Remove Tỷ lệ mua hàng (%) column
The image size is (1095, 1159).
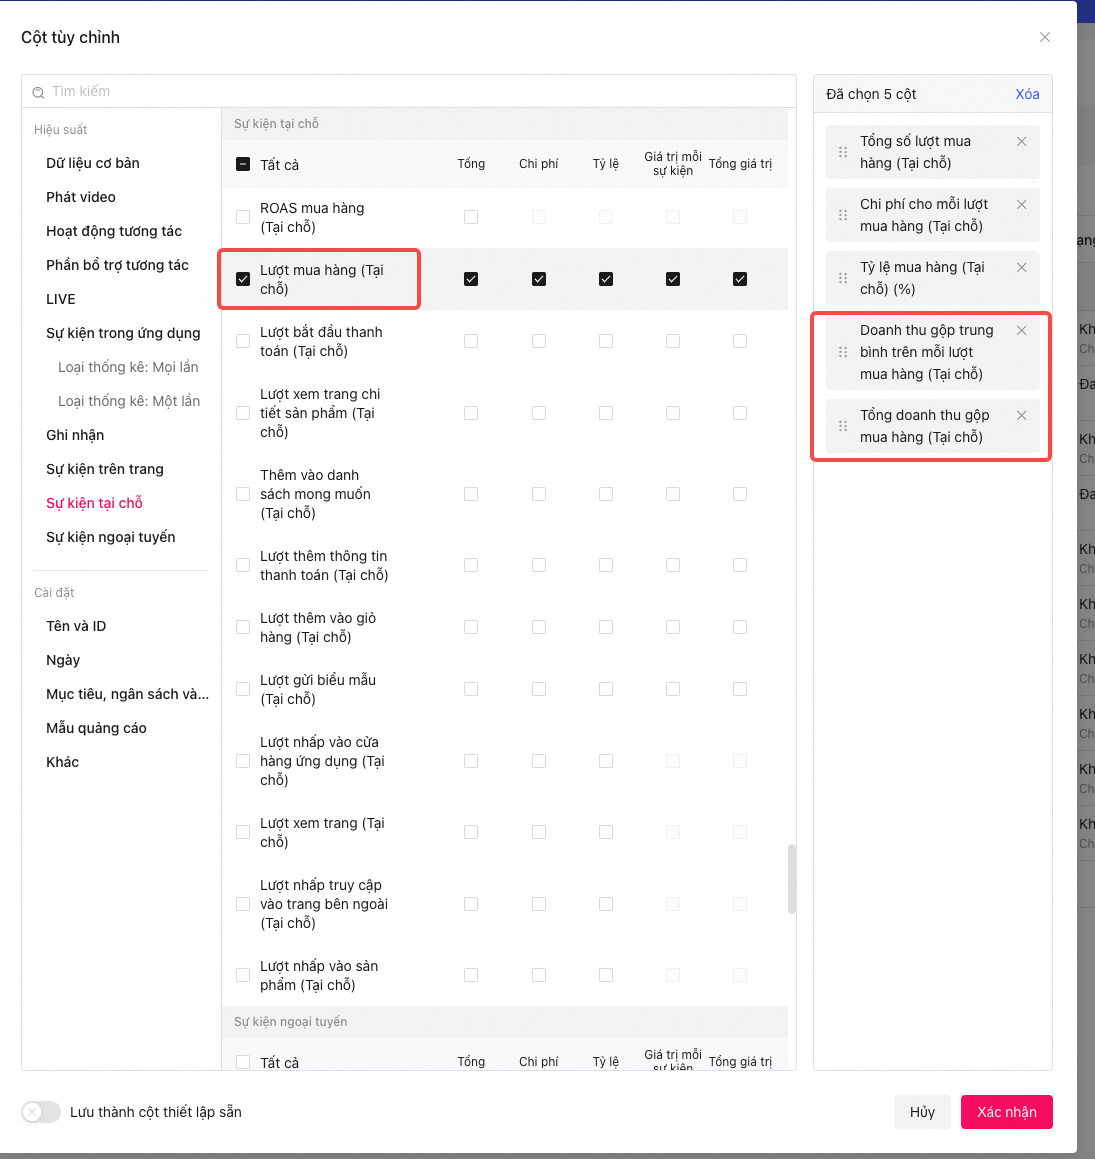click(1021, 267)
